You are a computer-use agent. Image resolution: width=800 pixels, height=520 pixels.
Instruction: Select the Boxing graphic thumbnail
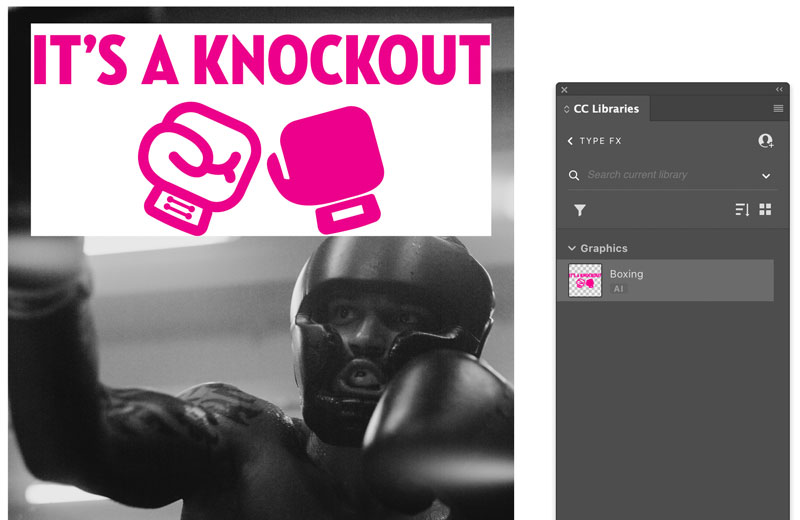[585, 280]
